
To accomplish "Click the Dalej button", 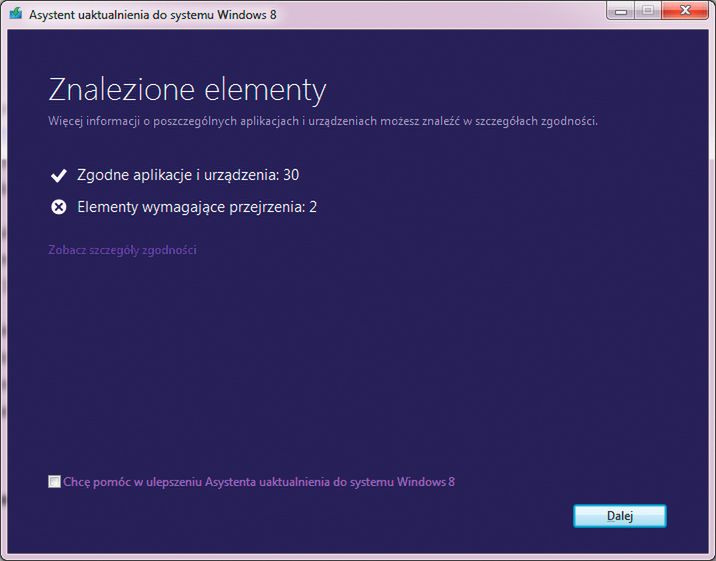I will click(620, 516).
